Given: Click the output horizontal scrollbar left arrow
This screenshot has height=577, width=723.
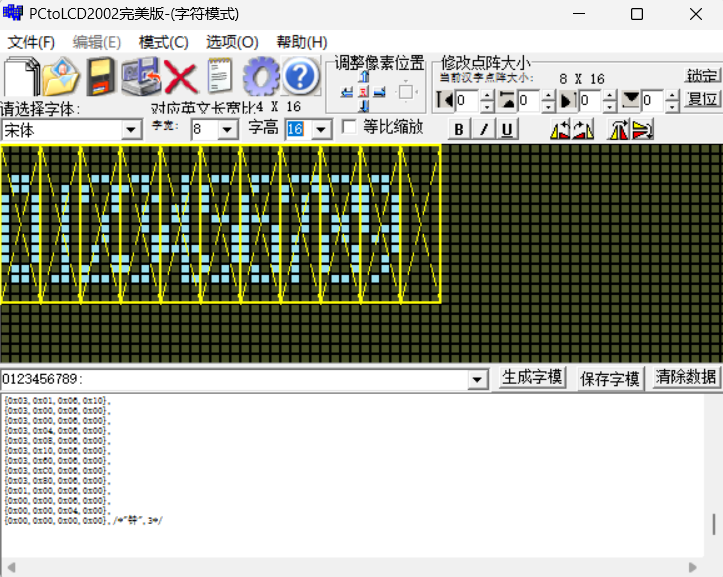Looking at the screenshot, I should 11,567.
